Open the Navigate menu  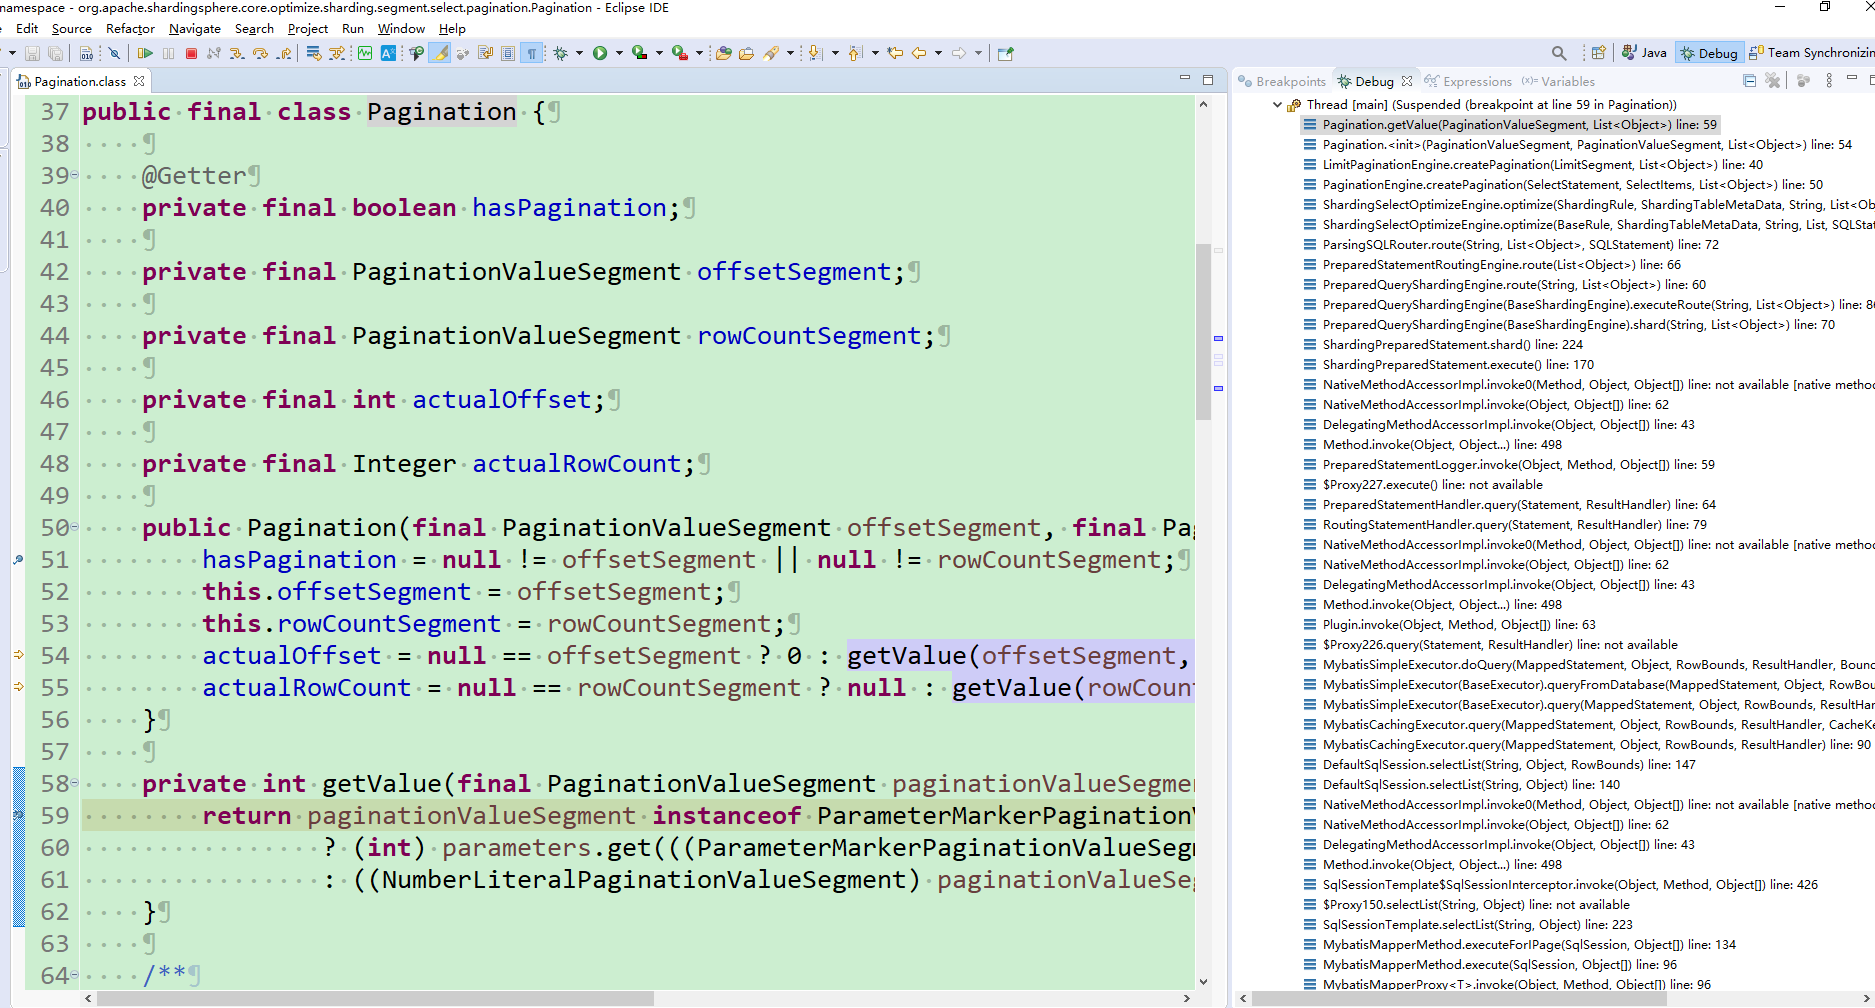[x=194, y=28]
